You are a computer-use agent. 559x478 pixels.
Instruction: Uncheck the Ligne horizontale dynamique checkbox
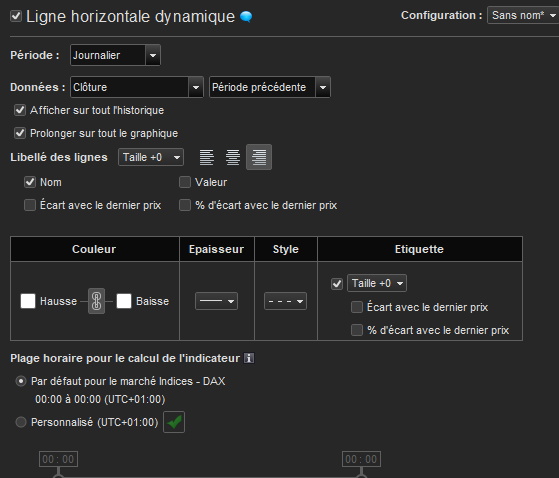pos(16,16)
